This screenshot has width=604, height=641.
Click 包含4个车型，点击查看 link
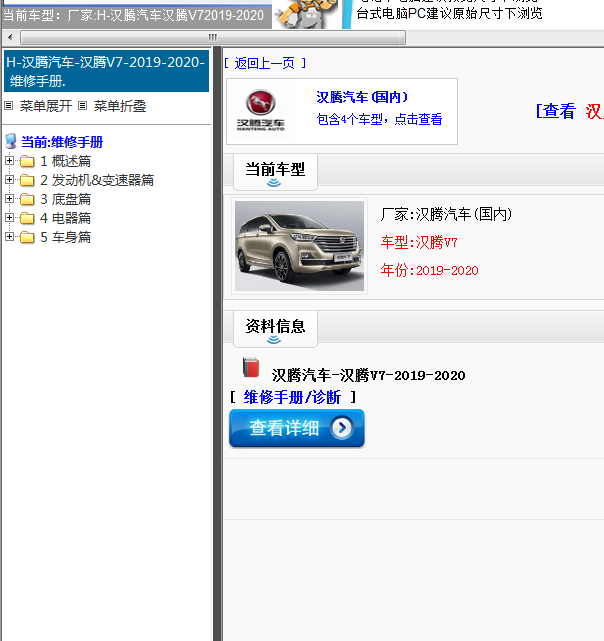point(379,119)
